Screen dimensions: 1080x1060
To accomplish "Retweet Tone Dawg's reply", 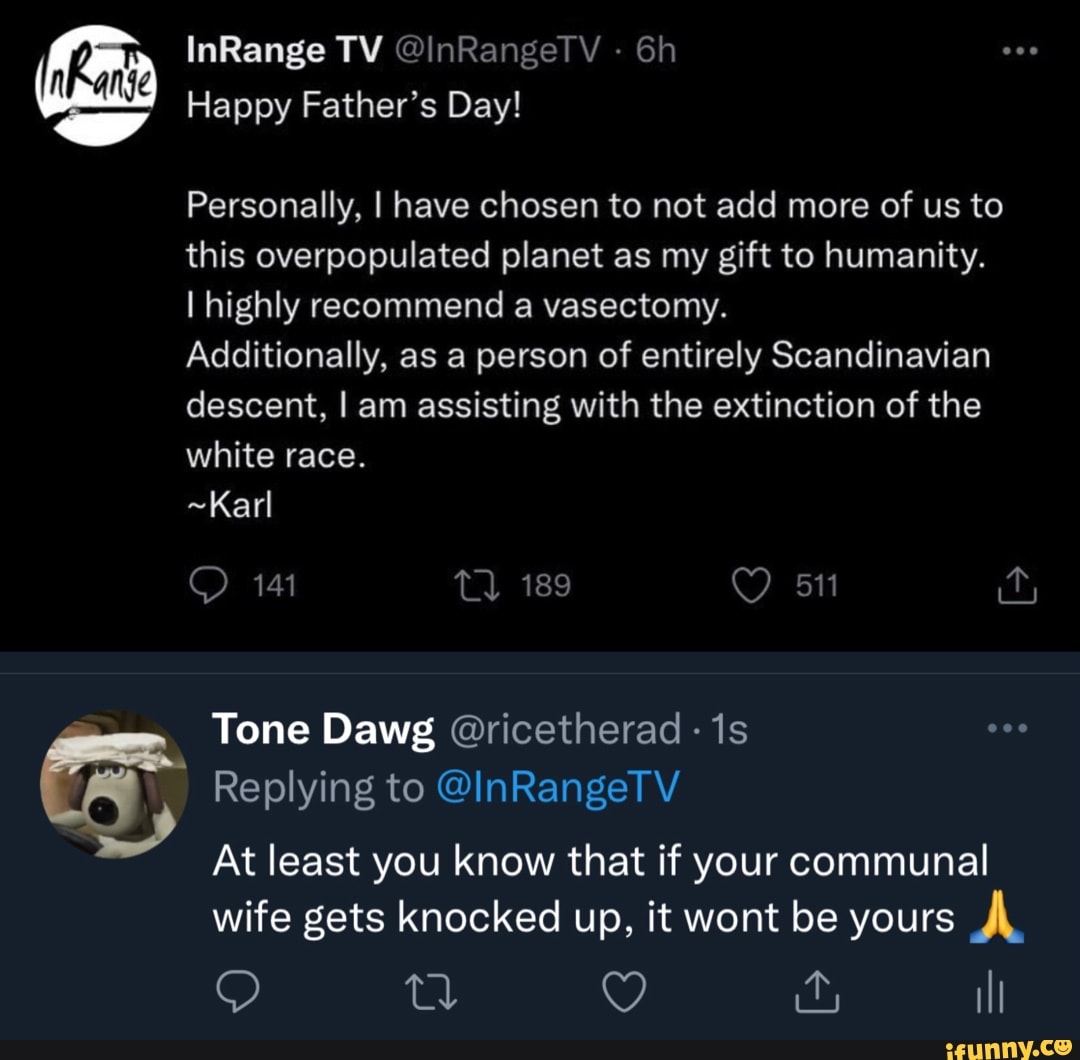I will [x=432, y=993].
